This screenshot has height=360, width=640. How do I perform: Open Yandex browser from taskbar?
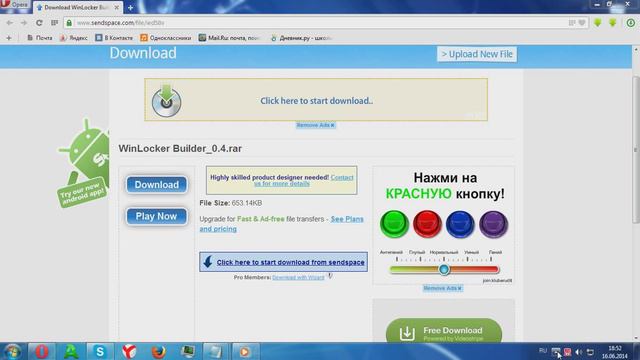coord(129,351)
